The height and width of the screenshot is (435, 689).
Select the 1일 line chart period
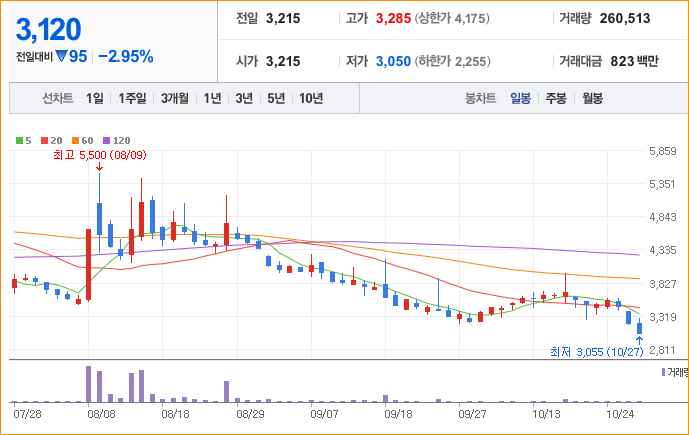coord(95,98)
